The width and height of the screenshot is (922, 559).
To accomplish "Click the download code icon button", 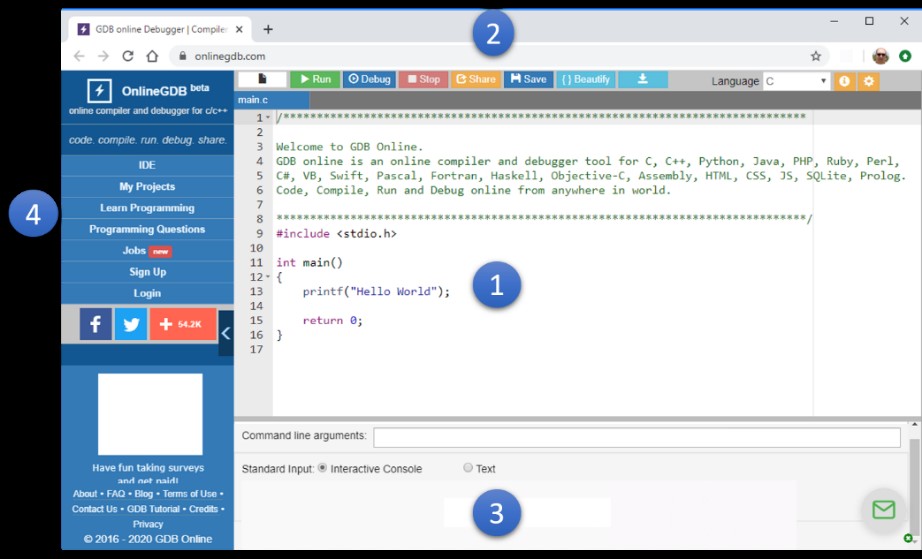I will coord(643,79).
